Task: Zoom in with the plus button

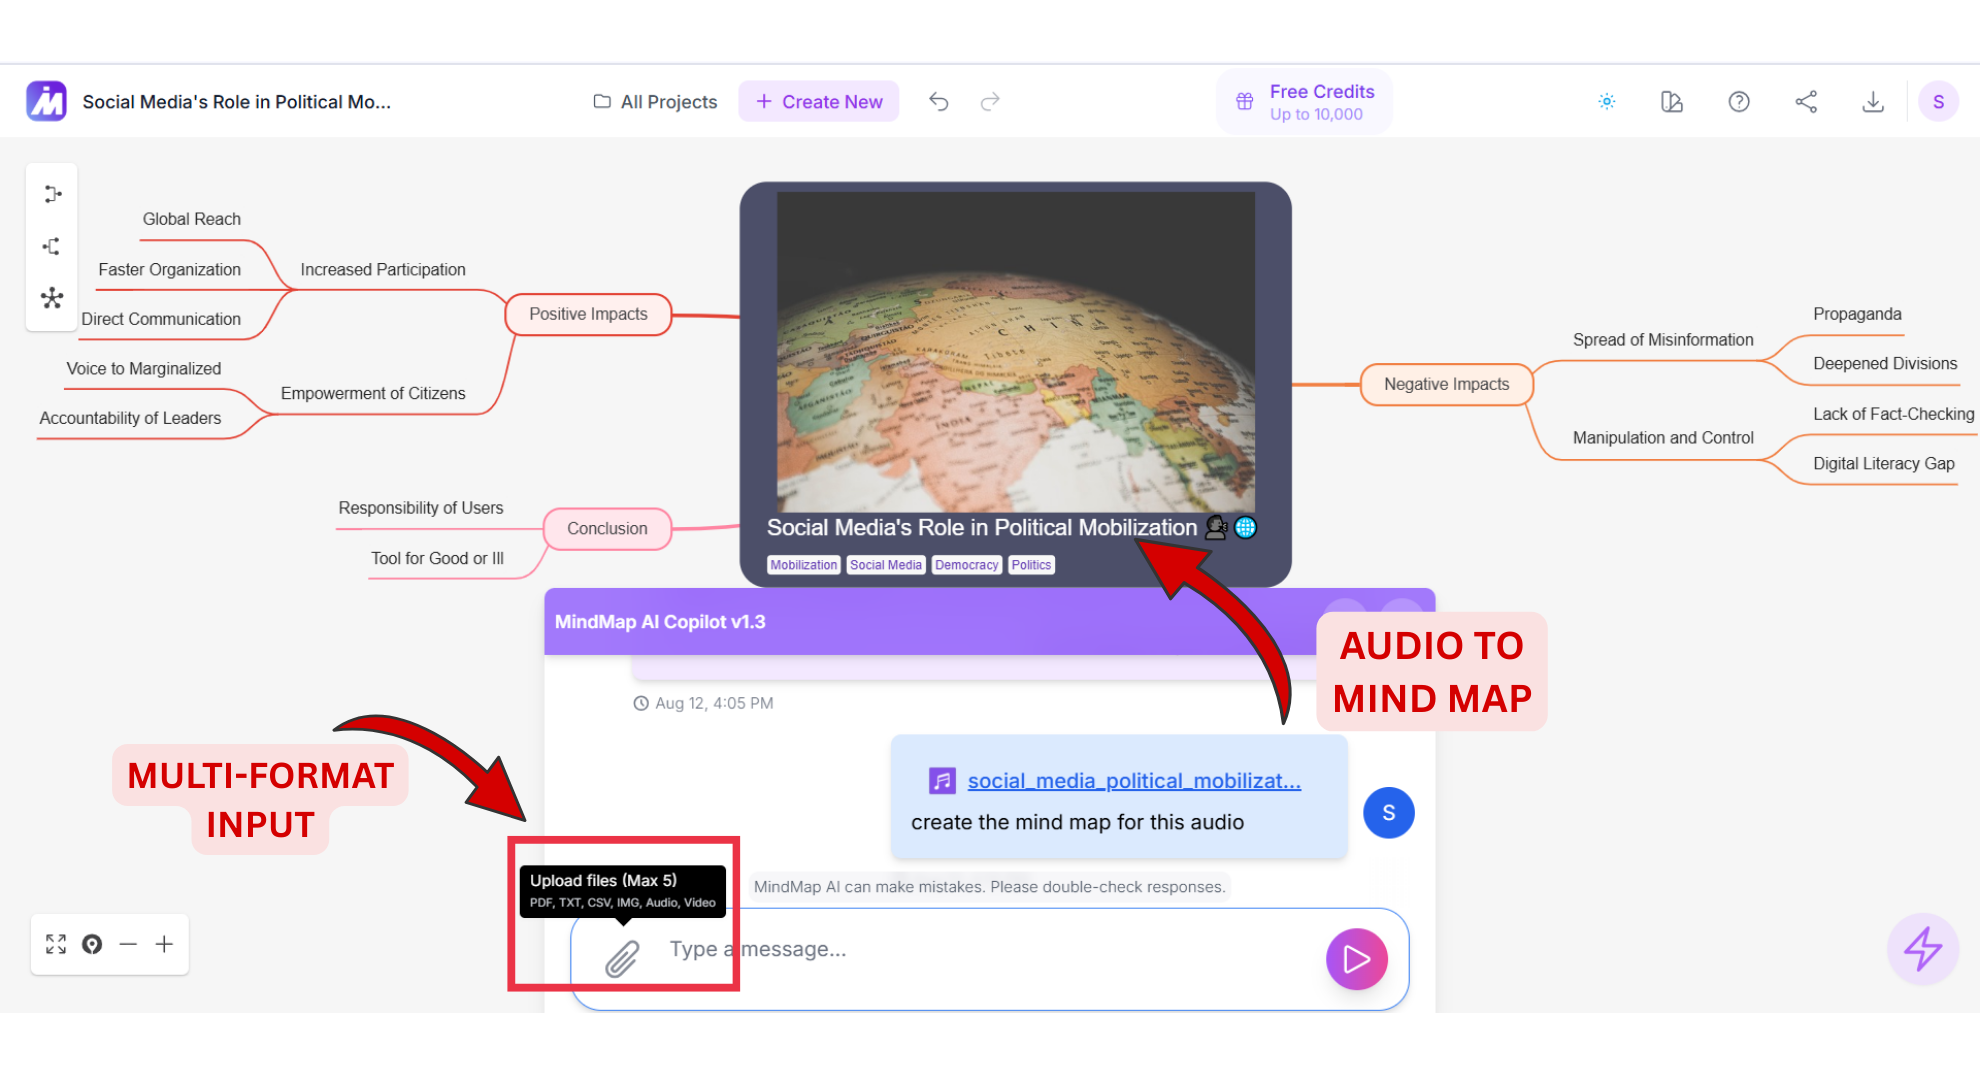Action: [164, 944]
